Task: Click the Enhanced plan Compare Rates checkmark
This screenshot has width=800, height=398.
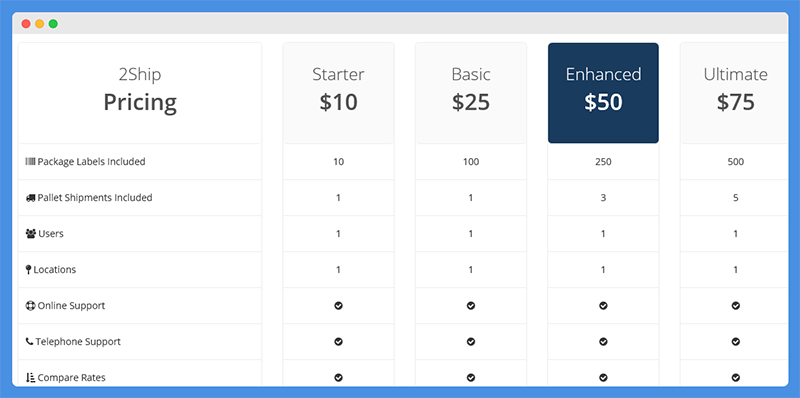Action: tap(603, 378)
